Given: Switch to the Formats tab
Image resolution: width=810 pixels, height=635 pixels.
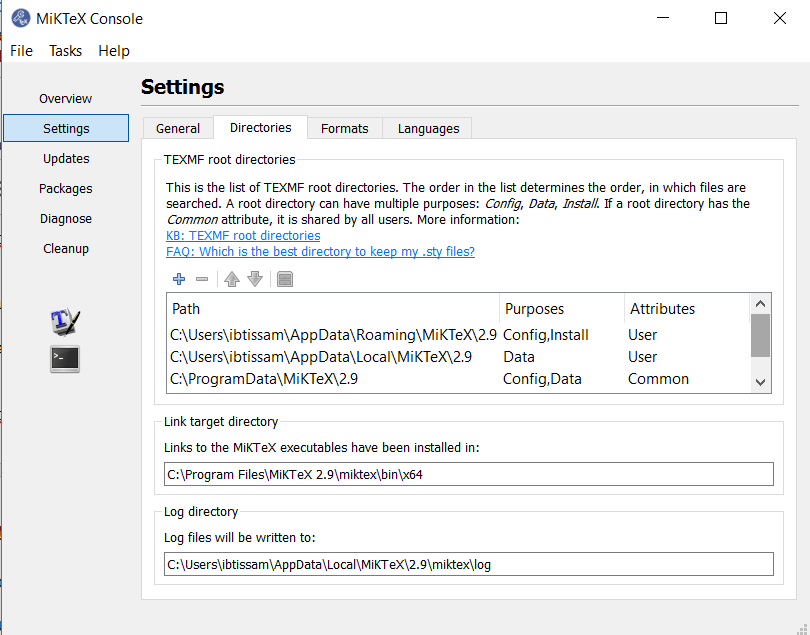Looking at the screenshot, I should 344,128.
